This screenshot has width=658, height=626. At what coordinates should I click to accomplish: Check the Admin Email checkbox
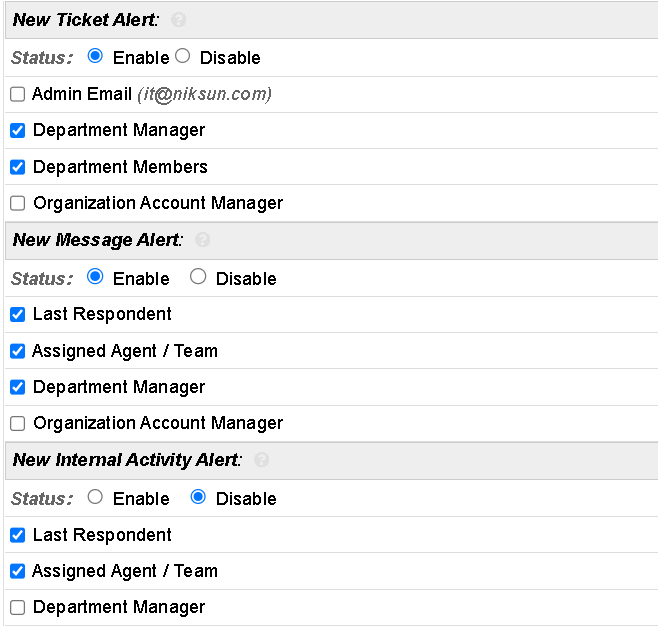click(x=18, y=95)
